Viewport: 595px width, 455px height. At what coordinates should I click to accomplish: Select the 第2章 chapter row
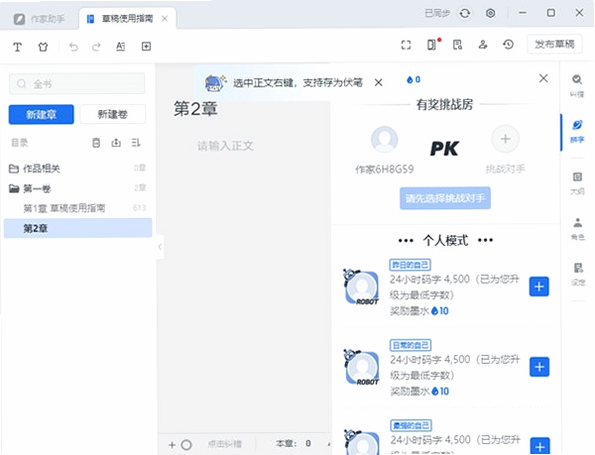click(77, 228)
